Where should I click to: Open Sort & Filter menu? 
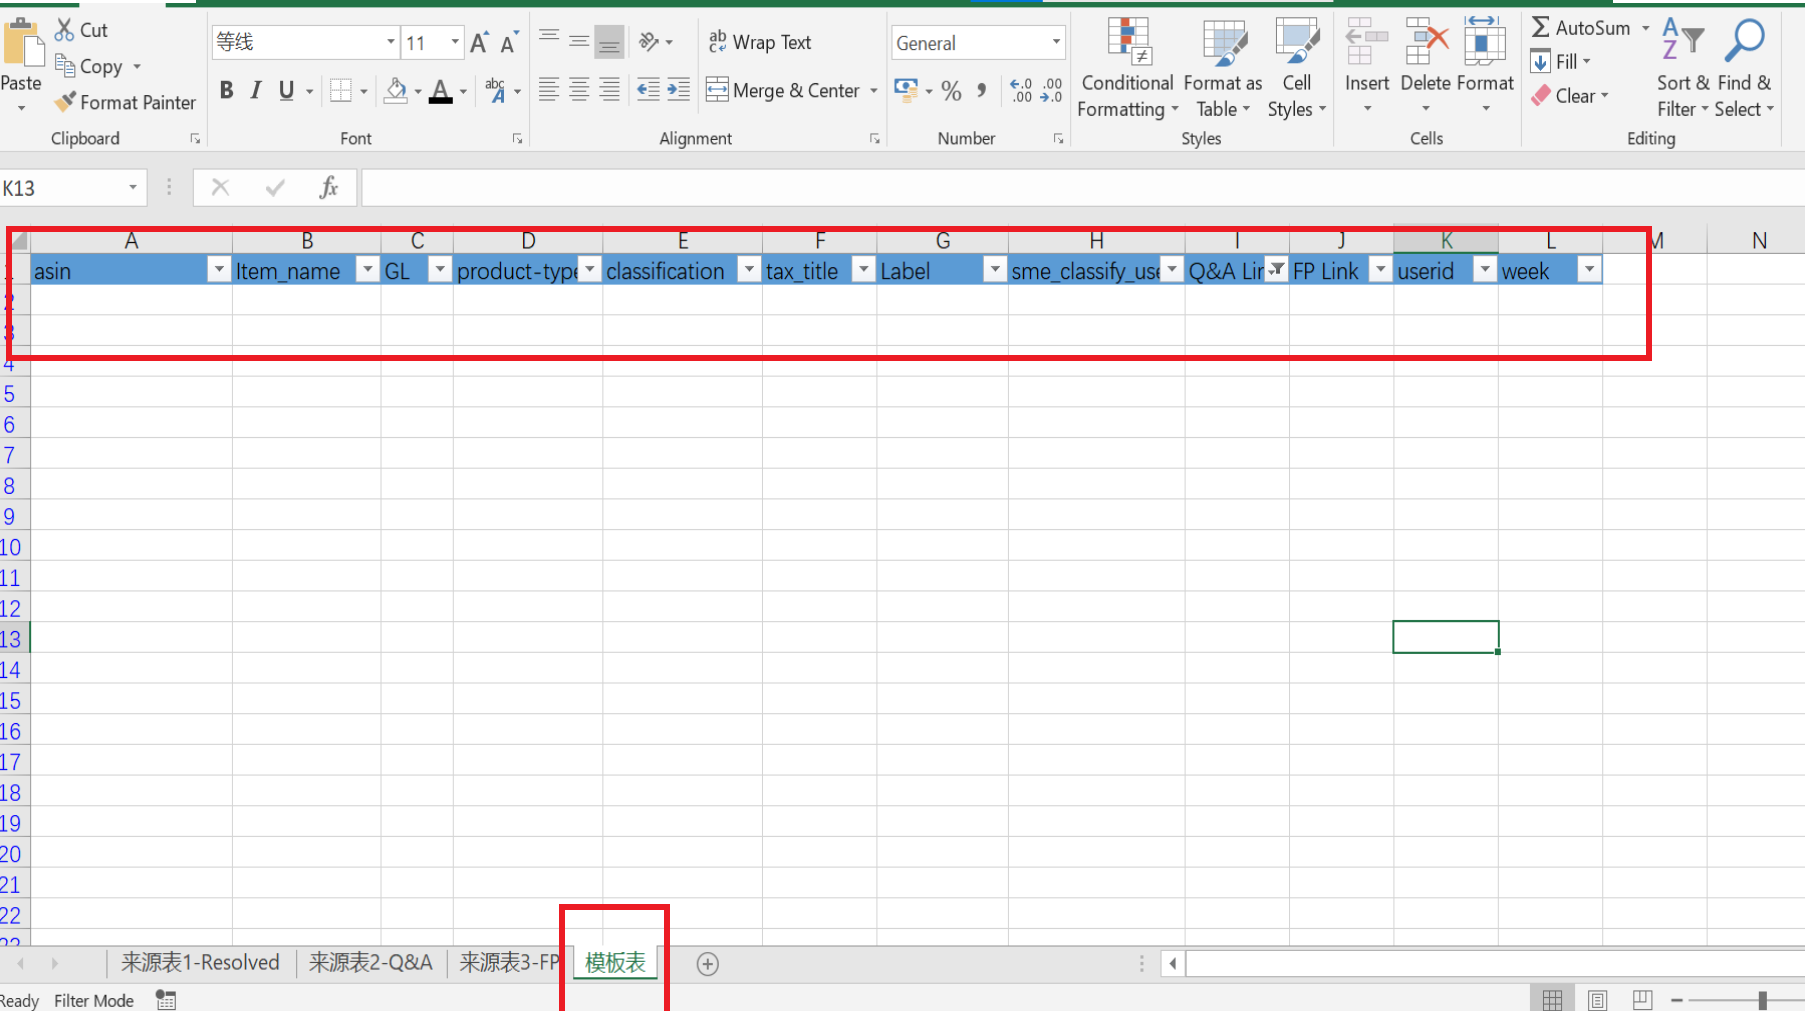(x=1683, y=68)
